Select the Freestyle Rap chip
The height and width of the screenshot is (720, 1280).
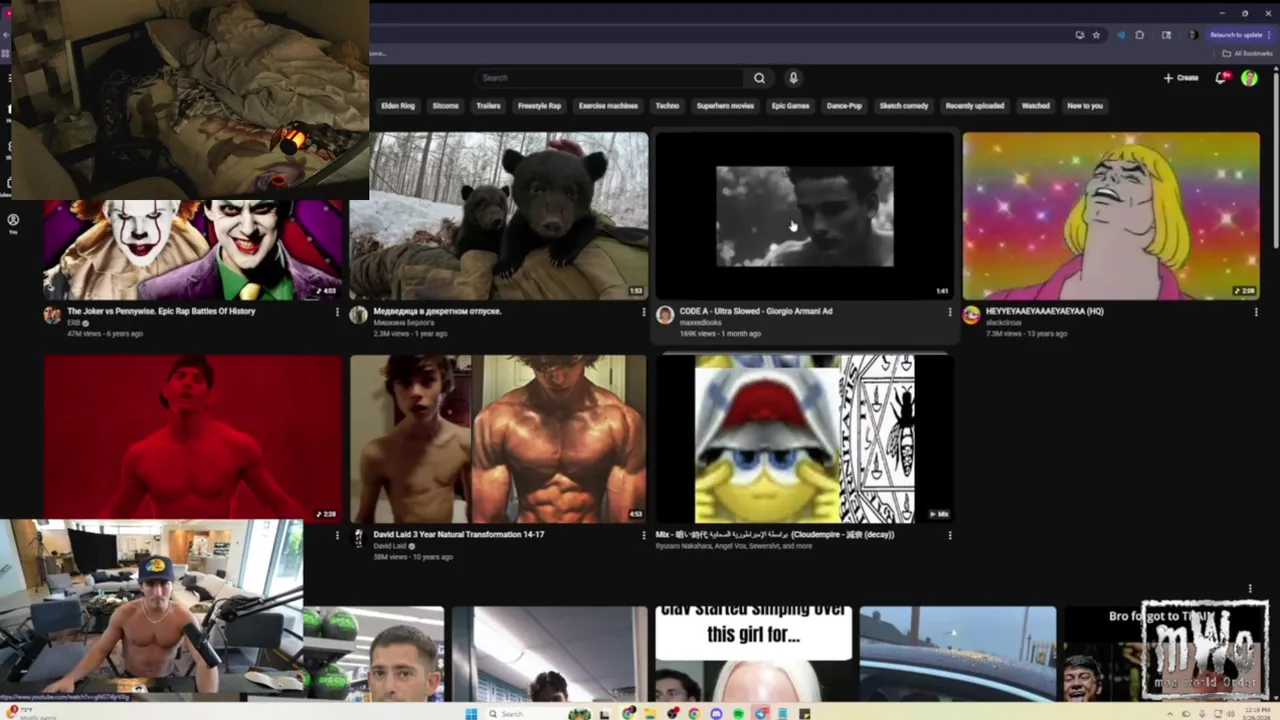point(540,106)
